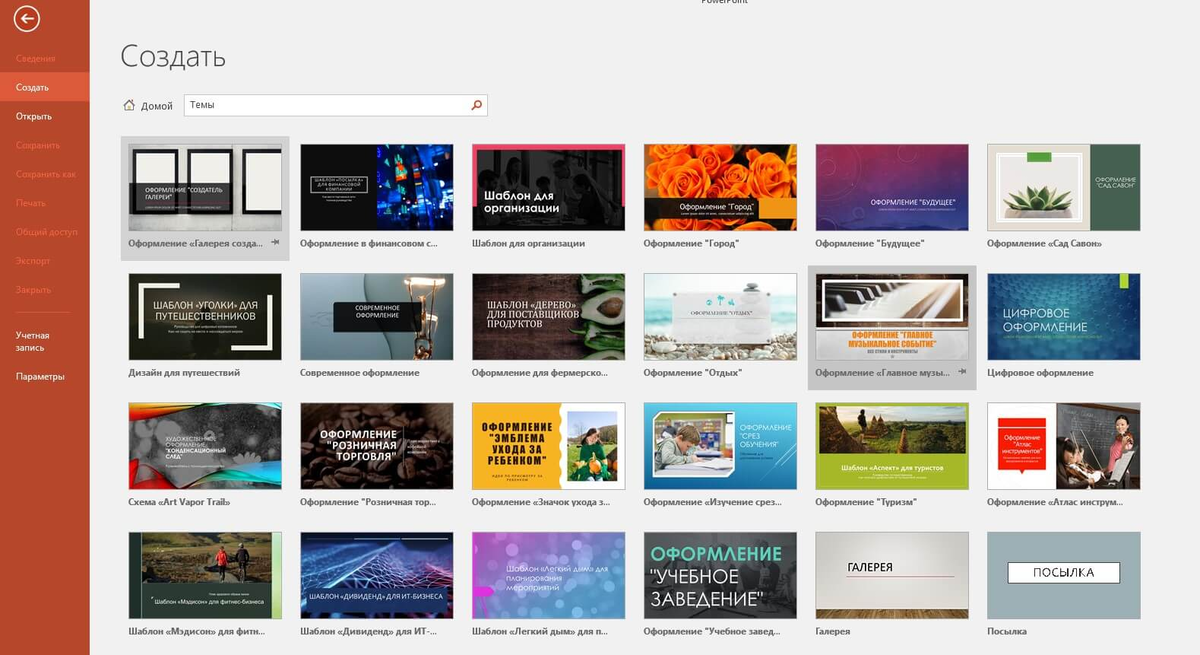
Task: Open Параметры in the sidebar
Action: 40,376
